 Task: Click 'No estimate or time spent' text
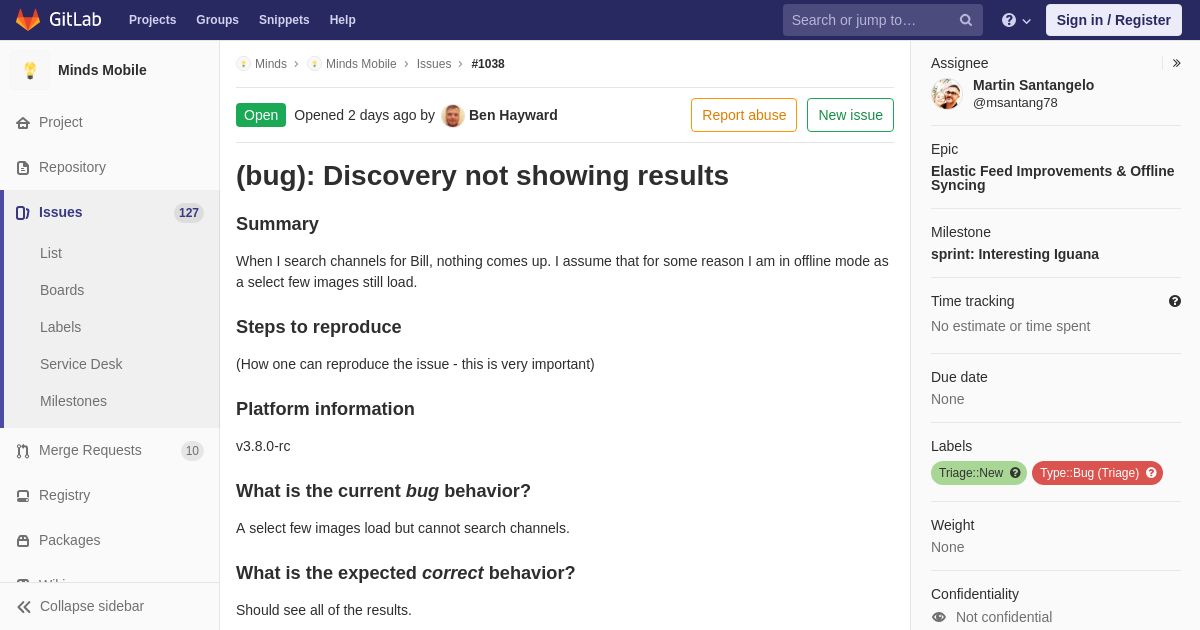pyautogui.click(x=1010, y=326)
